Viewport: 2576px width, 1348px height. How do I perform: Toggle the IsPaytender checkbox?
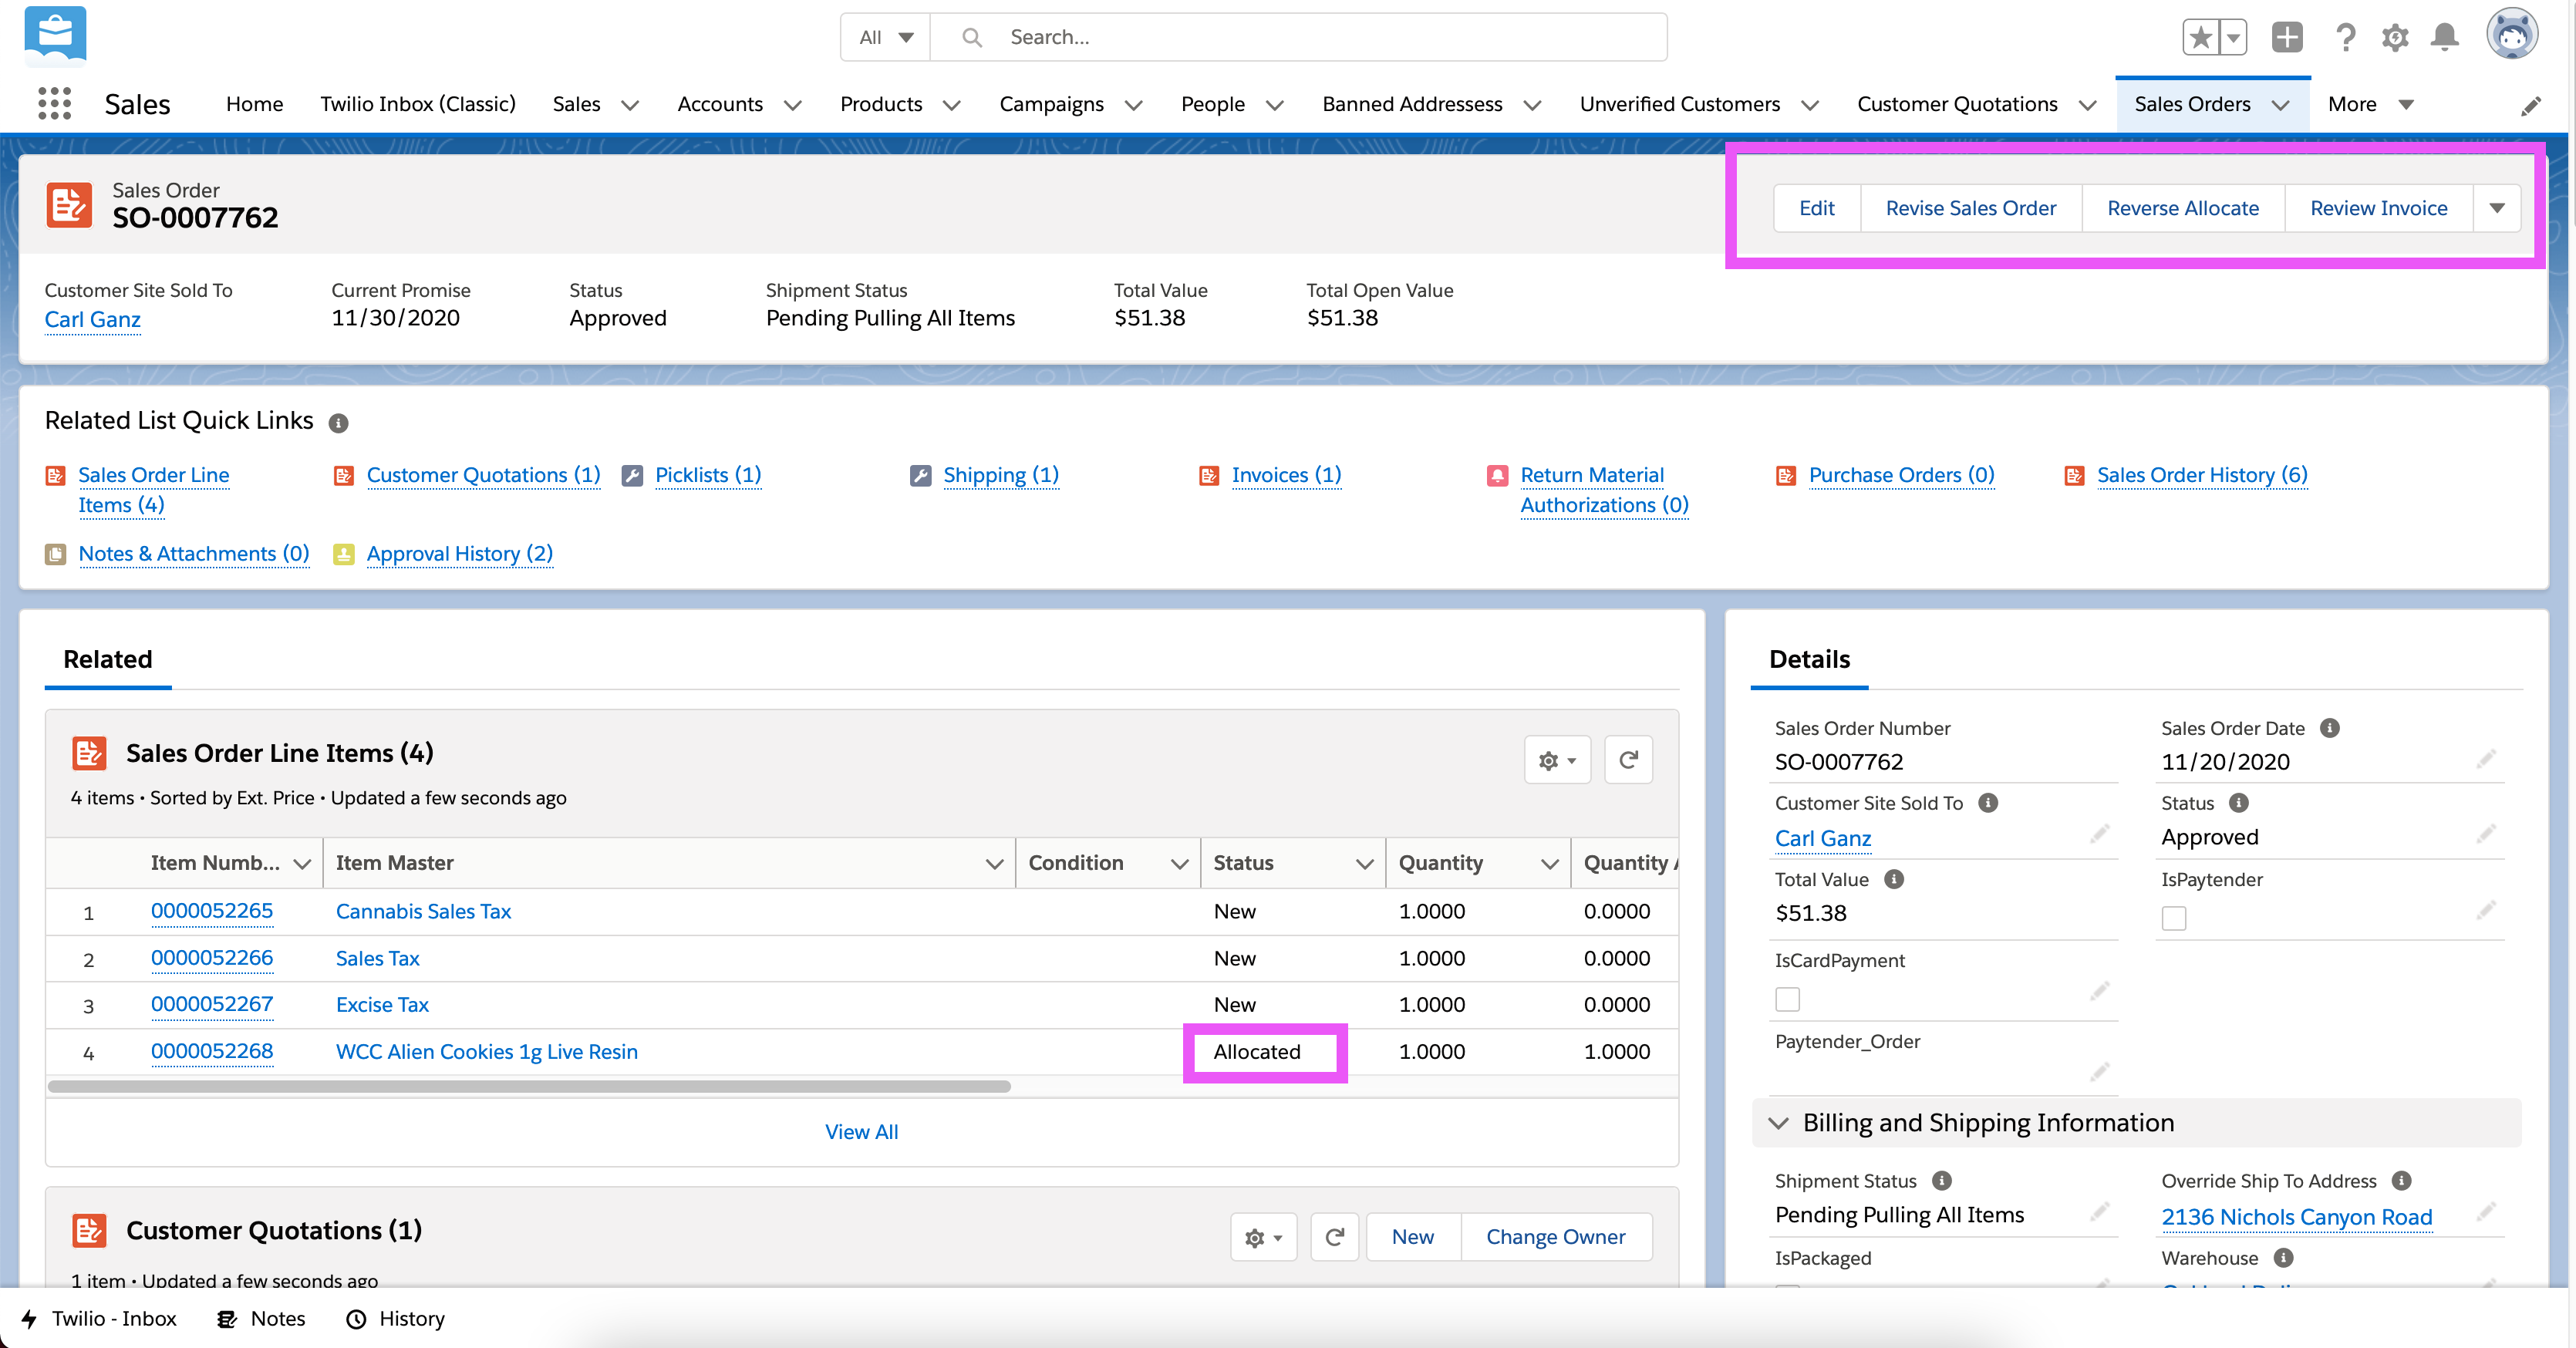[x=2174, y=918]
